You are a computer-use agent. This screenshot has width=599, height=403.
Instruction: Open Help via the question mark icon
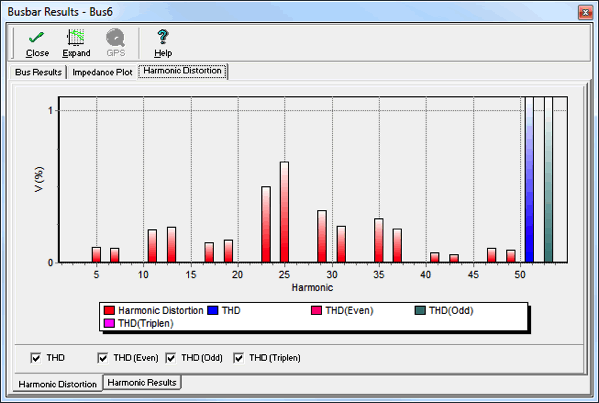point(163,37)
